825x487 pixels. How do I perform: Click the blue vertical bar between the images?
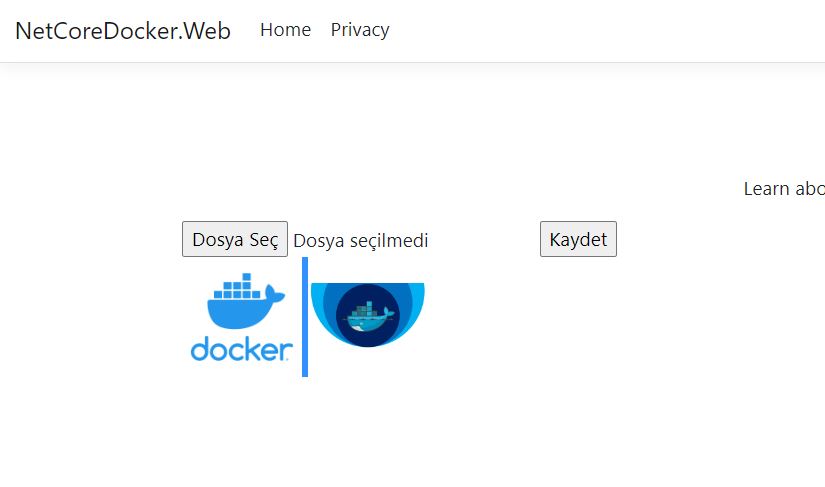pyautogui.click(x=305, y=316)
